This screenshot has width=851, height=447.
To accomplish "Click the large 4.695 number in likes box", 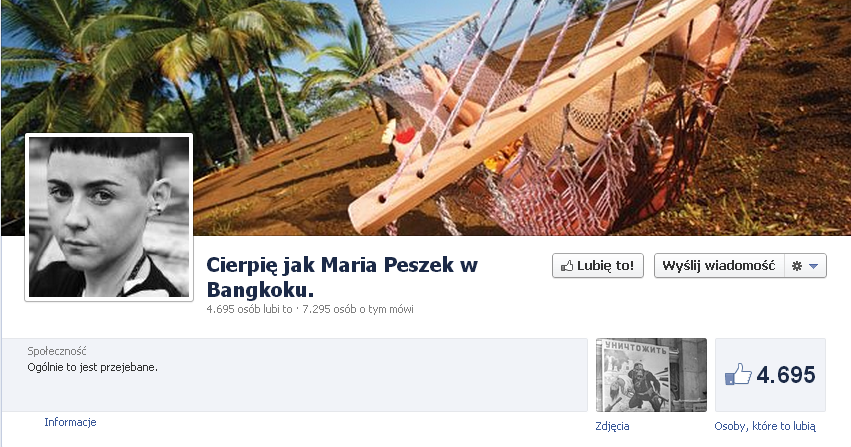I will click(x=786, y=375).
